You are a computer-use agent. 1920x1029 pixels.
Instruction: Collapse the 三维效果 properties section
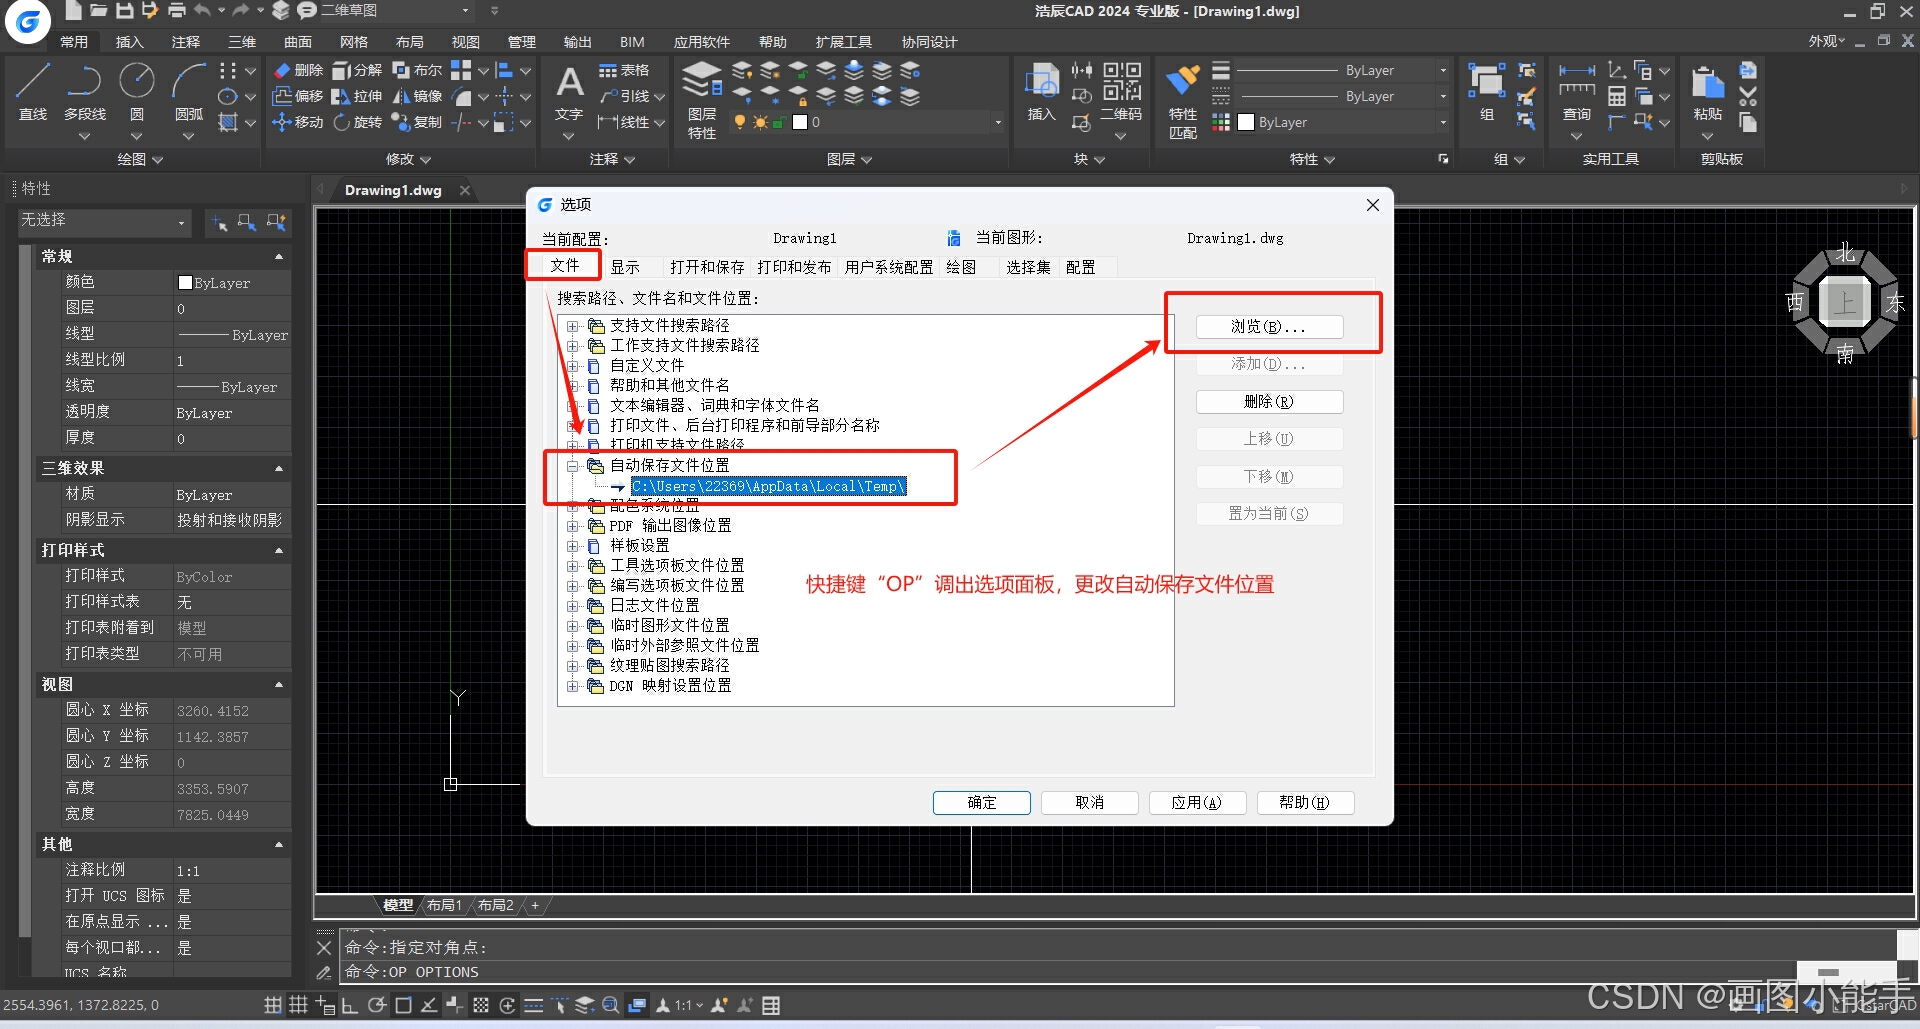(x=279, y=469)
